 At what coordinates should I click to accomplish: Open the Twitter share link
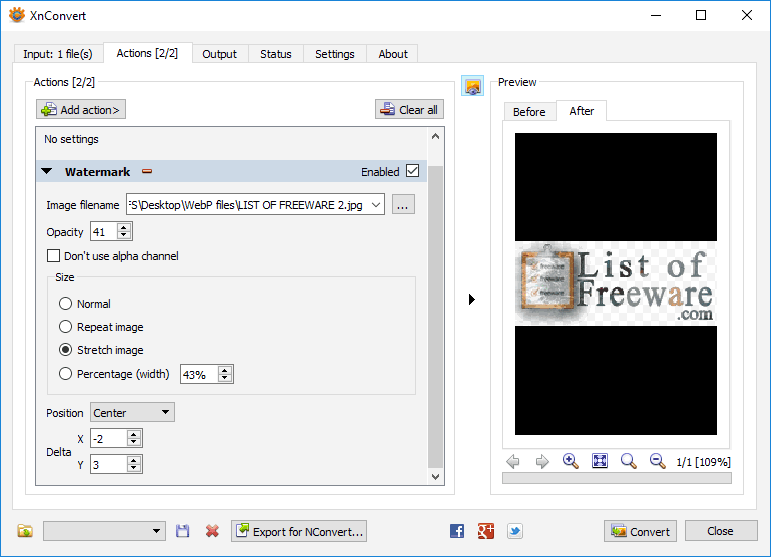pos(515,531)
